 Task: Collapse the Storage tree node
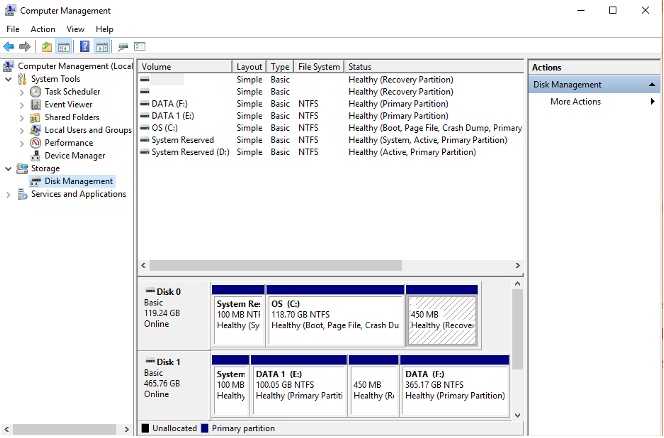click(x=8, y=169)
